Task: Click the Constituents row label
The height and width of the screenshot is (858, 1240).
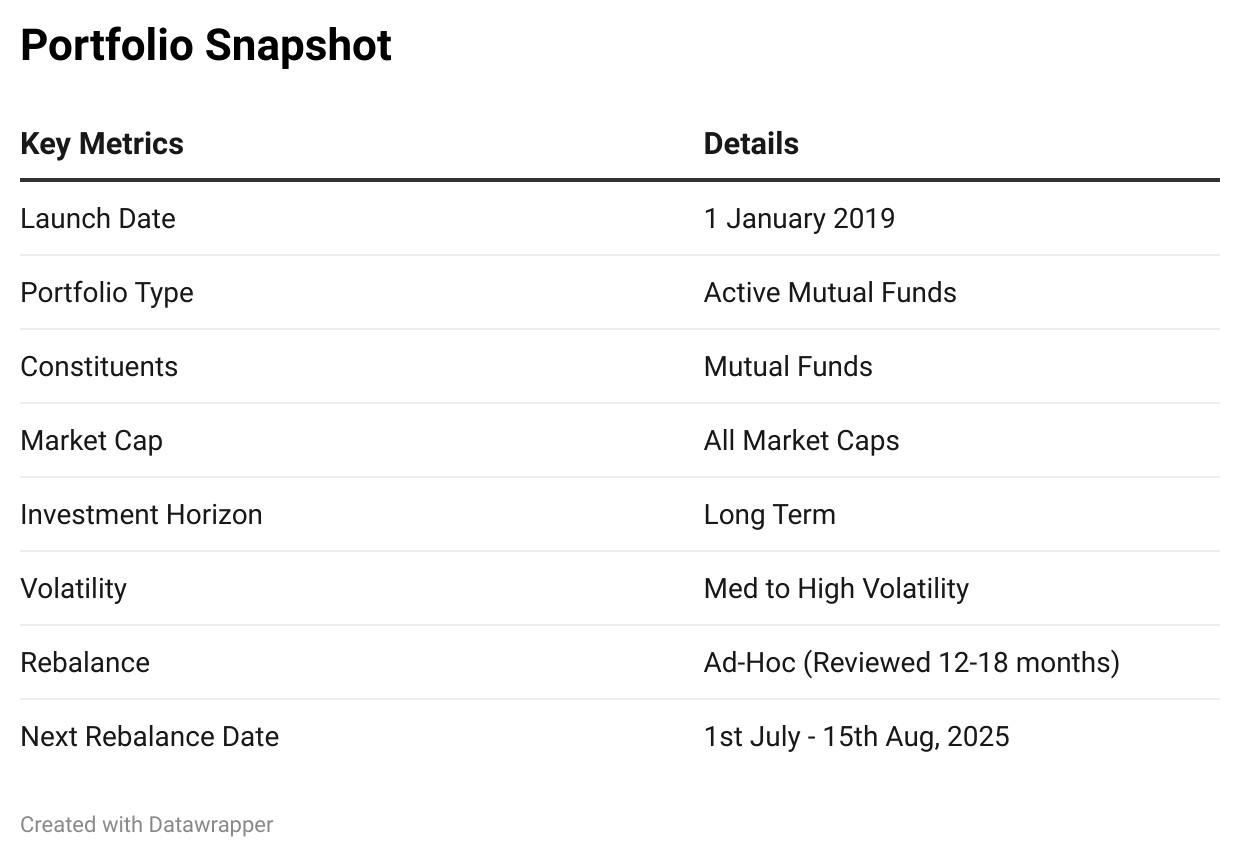Action: coord(99,366)
